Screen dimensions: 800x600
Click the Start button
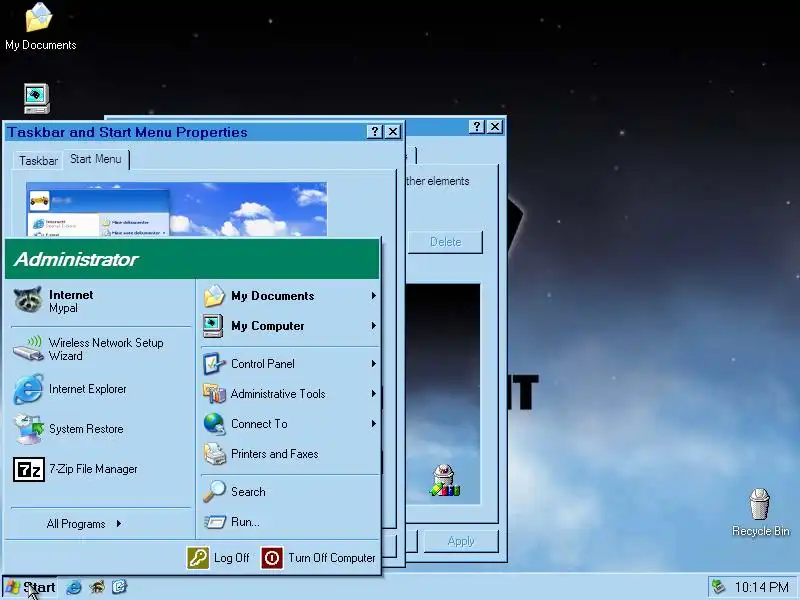(30, 587)
